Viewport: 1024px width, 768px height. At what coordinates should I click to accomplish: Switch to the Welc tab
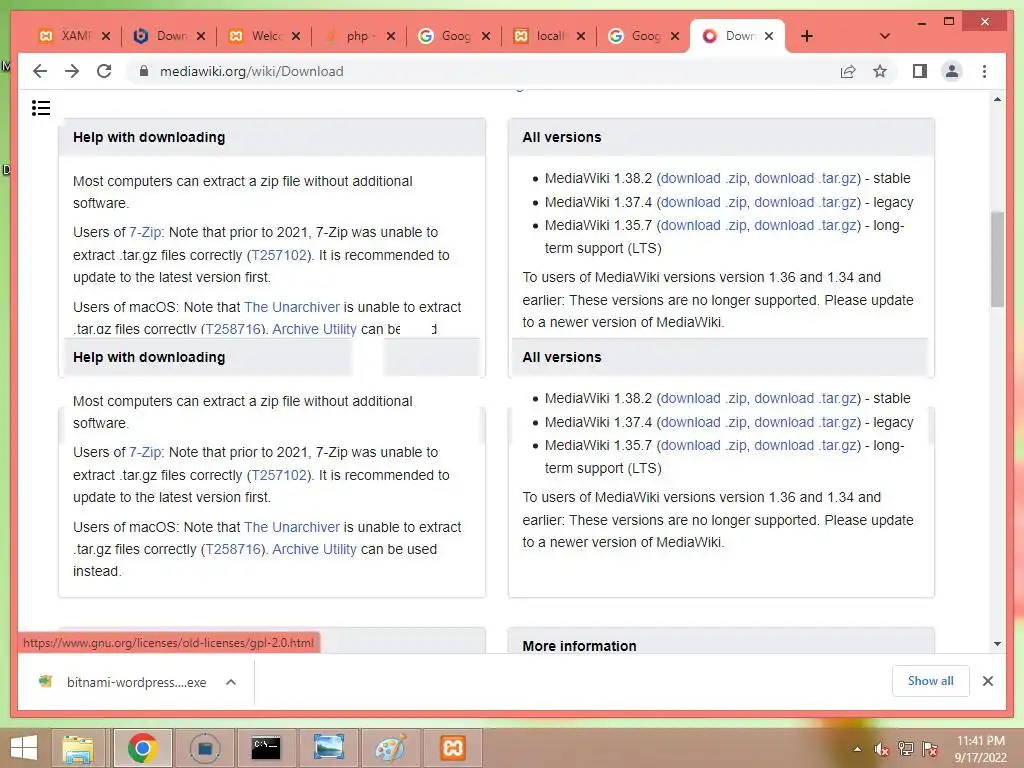[x=263, y=36]
